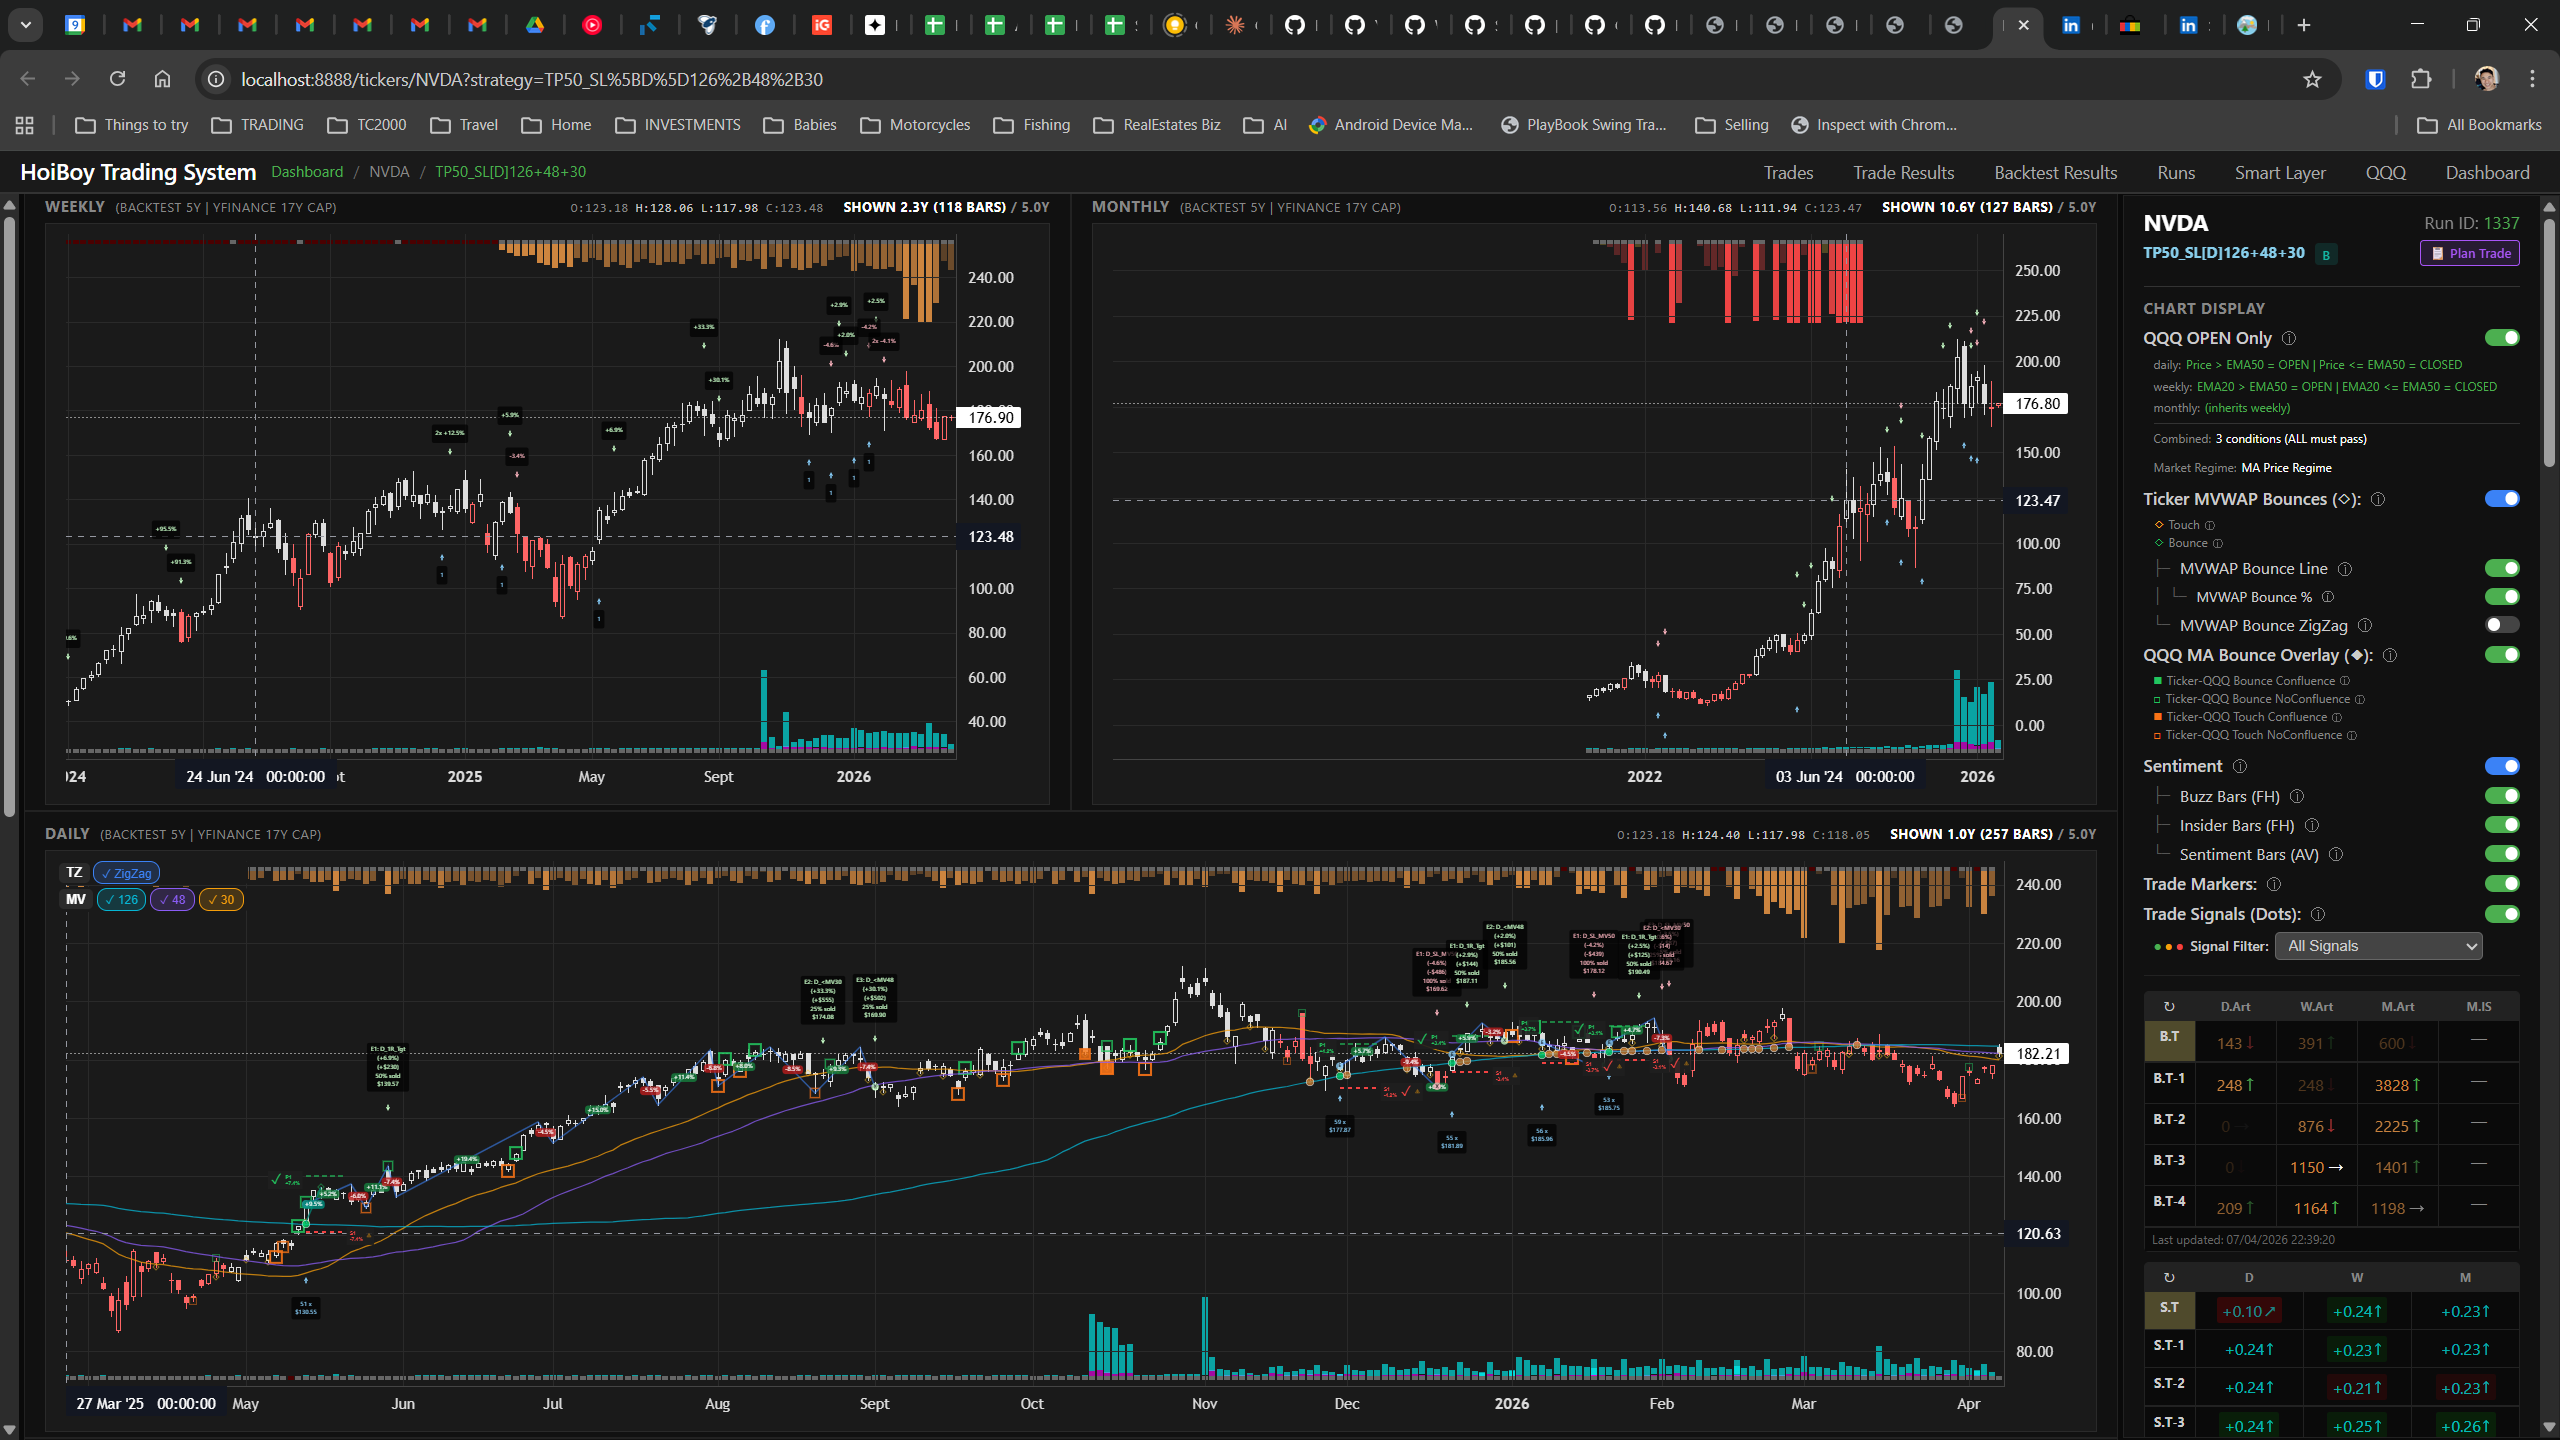Toggle the Sentiment master switch
2560x1440 pixels.
(2502, 766)
